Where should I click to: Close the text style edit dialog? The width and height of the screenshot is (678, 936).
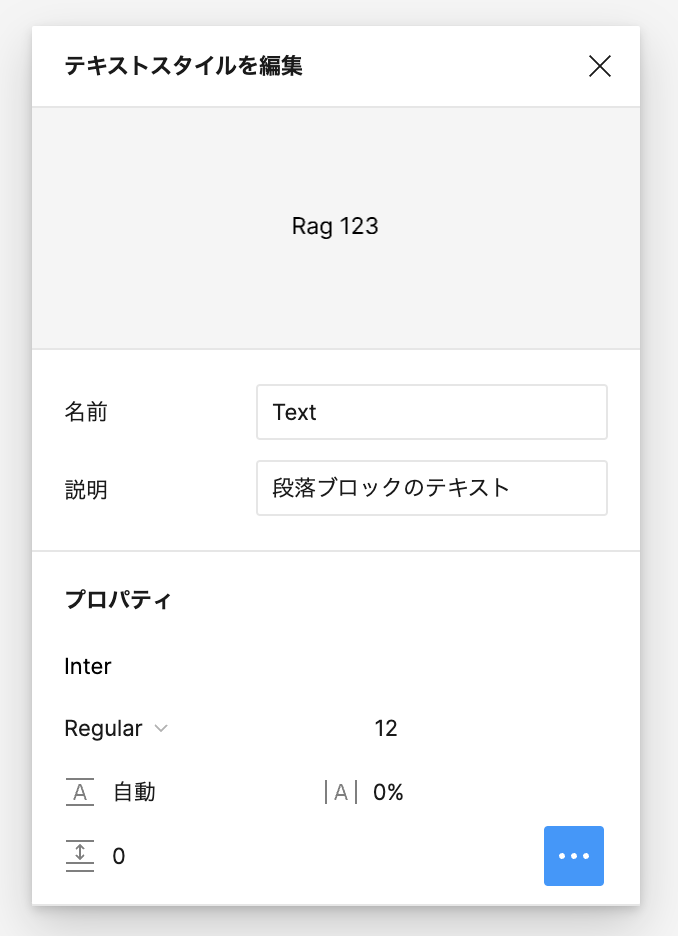click(x=599, y=67)
